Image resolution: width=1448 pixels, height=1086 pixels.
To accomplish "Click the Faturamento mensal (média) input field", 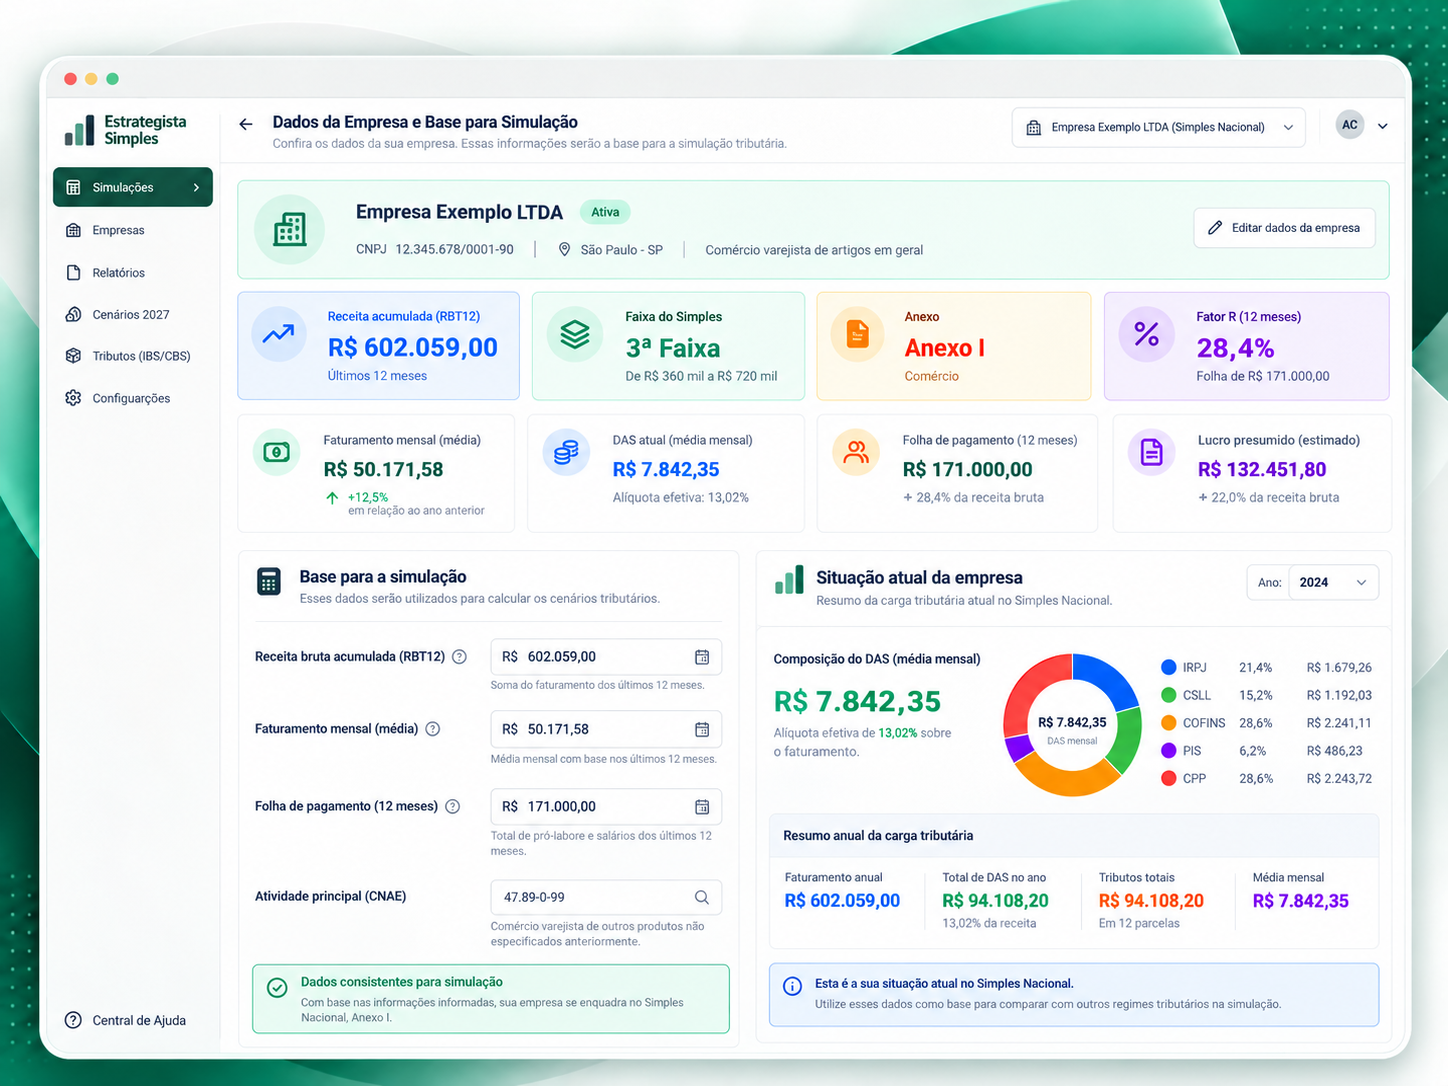I will [x=606, y=730].
